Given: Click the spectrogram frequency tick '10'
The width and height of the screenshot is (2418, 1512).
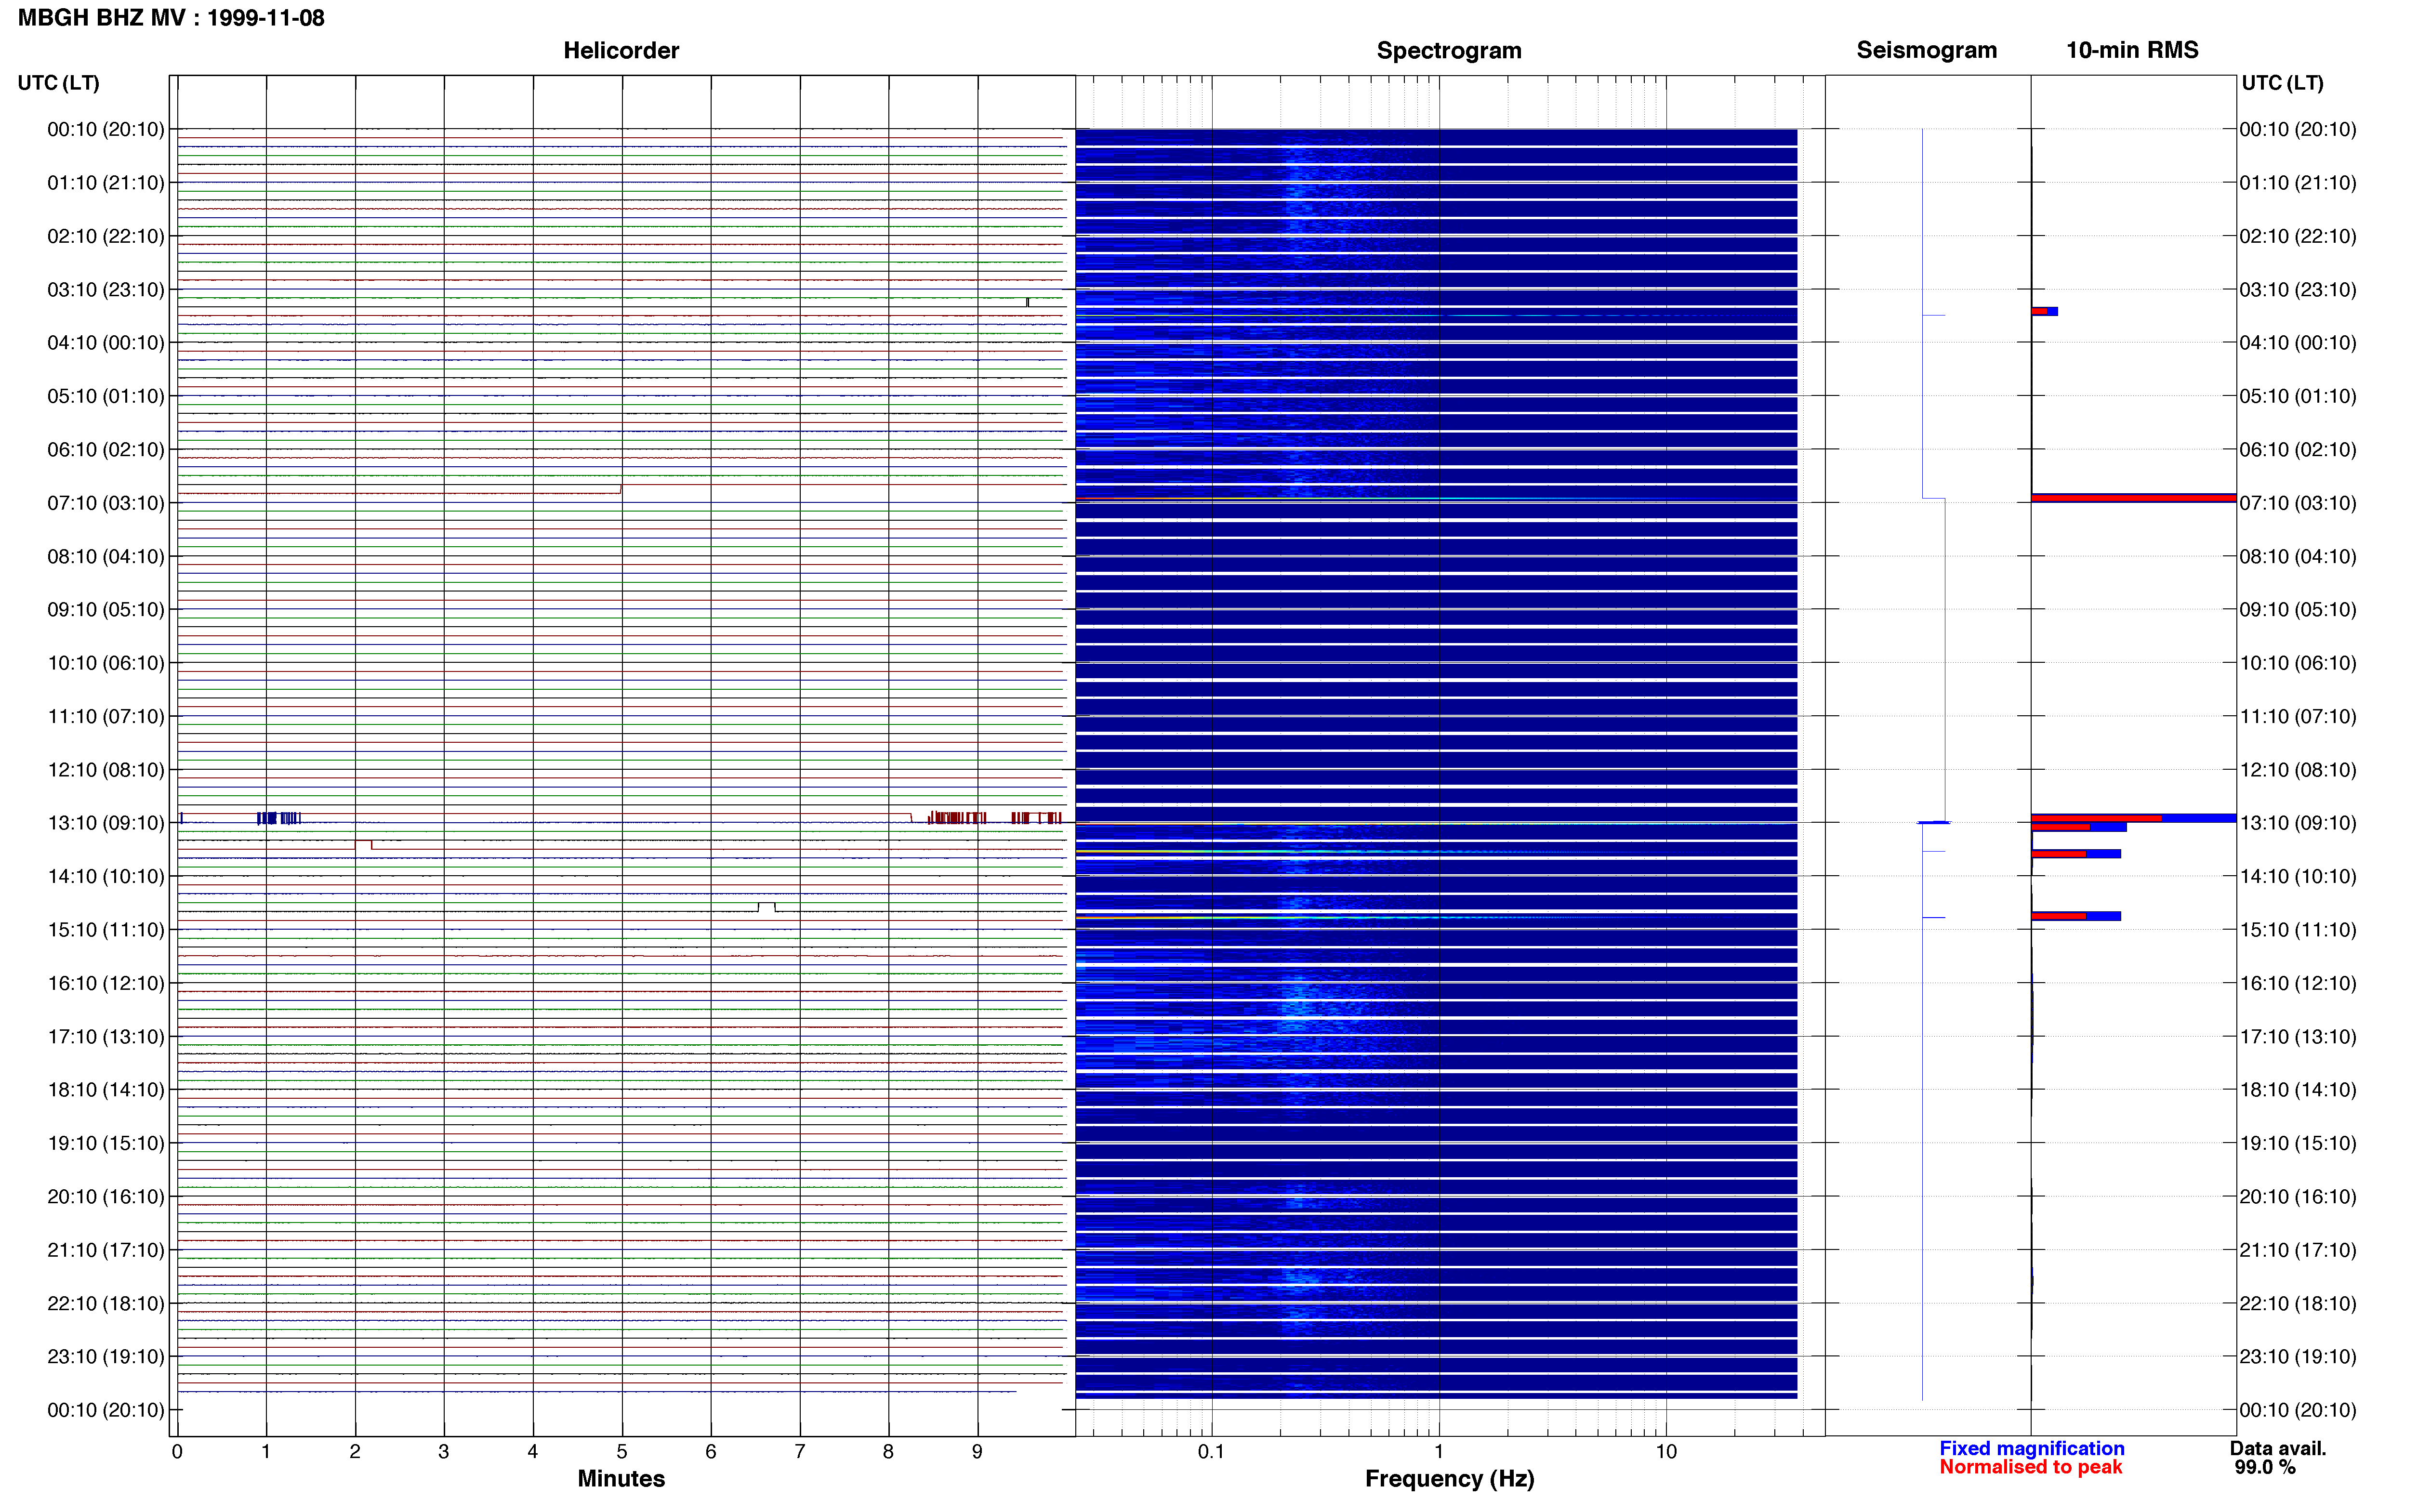Looking at the screenshot, I should pos(1666,1451).
